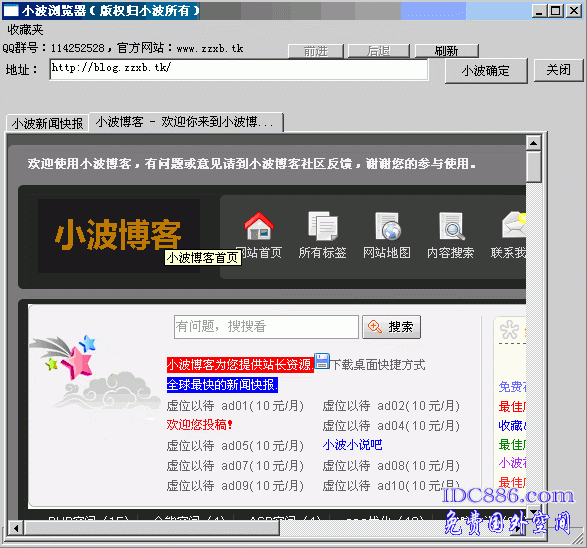
Task: Open the blue 小波小说吧 link
Action: tap(352, 445)
